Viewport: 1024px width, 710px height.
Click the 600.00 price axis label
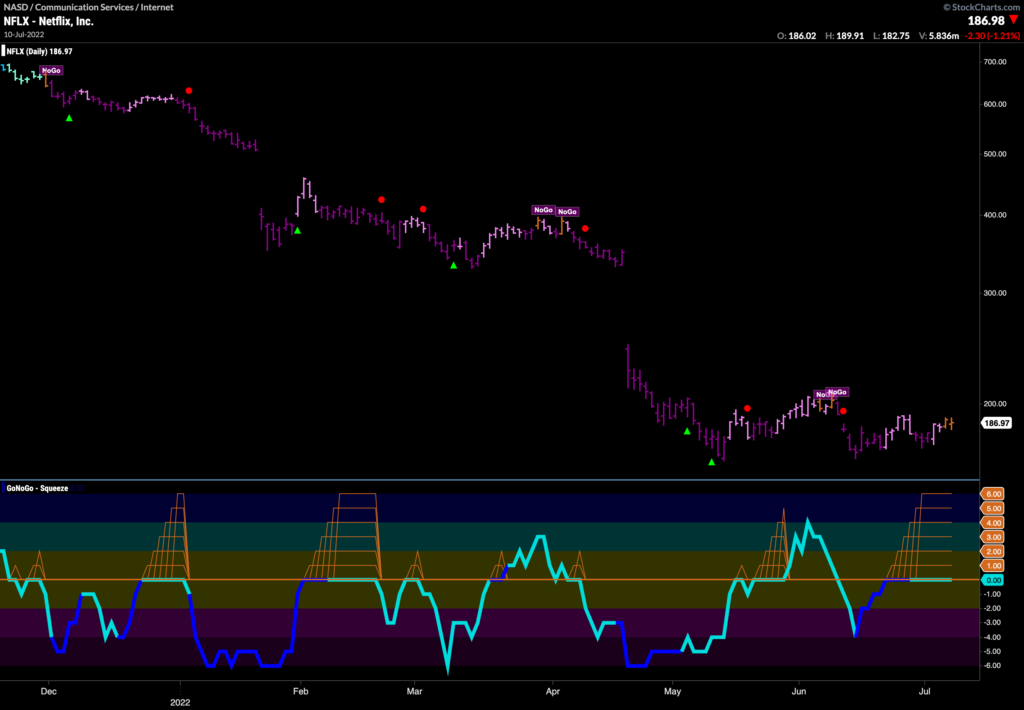point(995,104)
